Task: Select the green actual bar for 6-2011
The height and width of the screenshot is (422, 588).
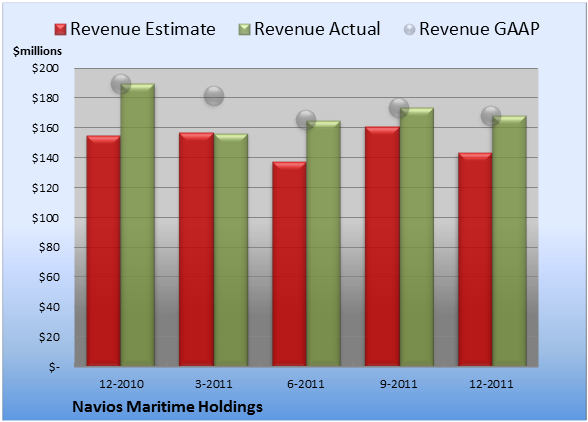Action: [324, 244]
